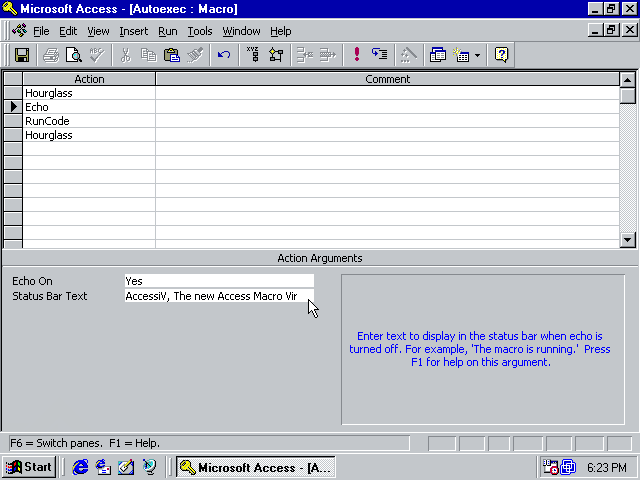Click the Paste toolbar icon
The height and width of the screenshot is (480, 640).
pyautogui.click(x=172, y=55)
